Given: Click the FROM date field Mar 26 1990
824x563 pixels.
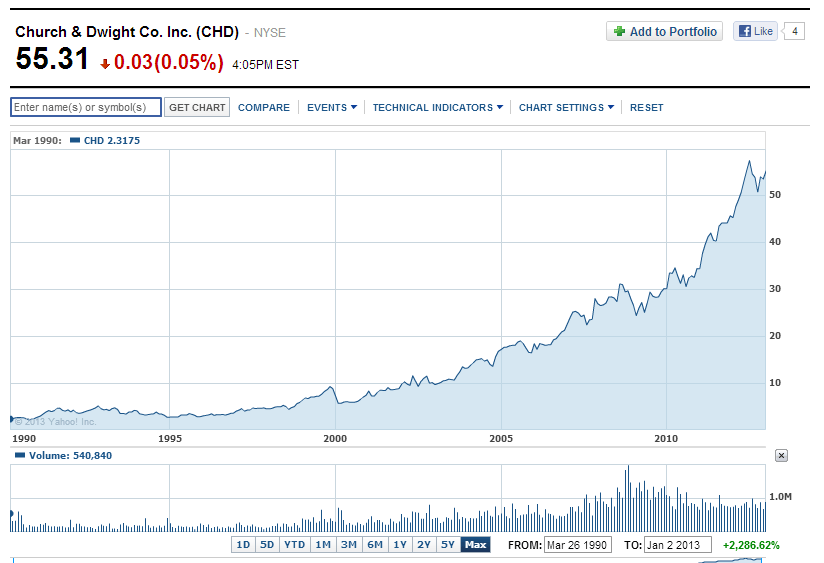Looking at the screenshot, I should pyautogui.click(x=578, y=545).
